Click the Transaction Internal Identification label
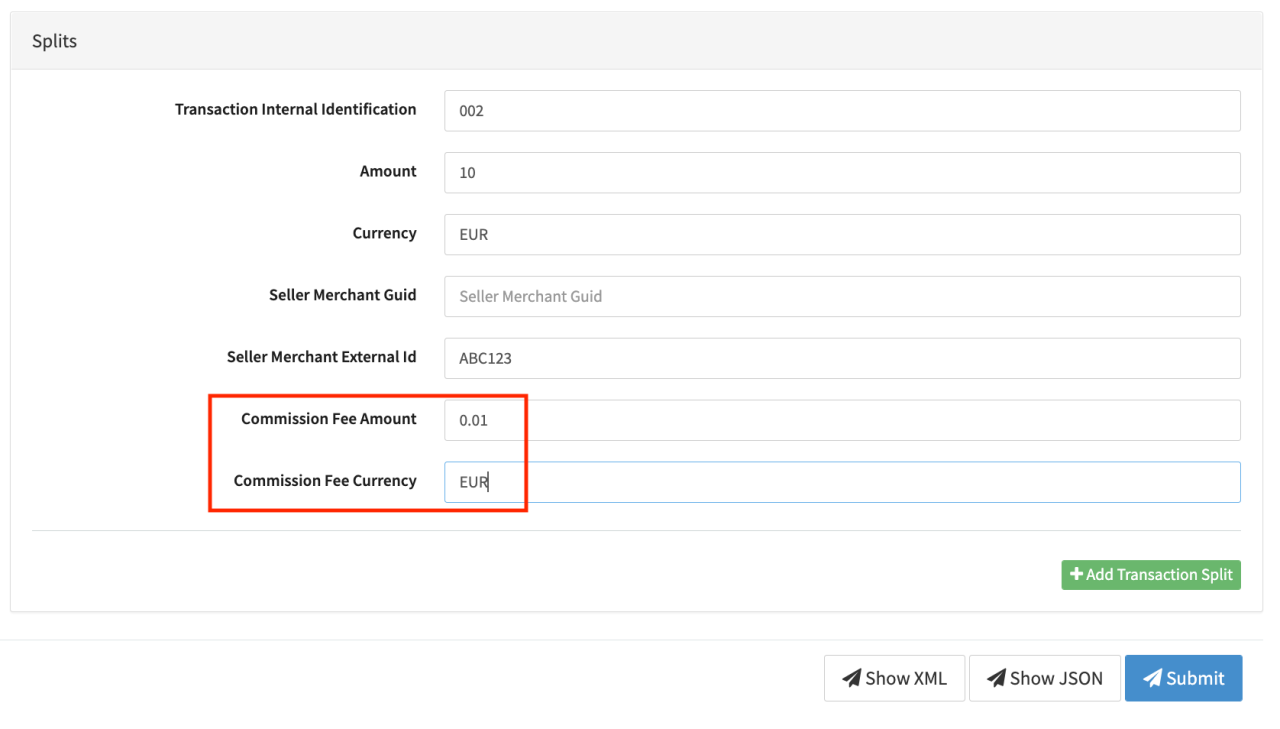 (x=295, y=110)
